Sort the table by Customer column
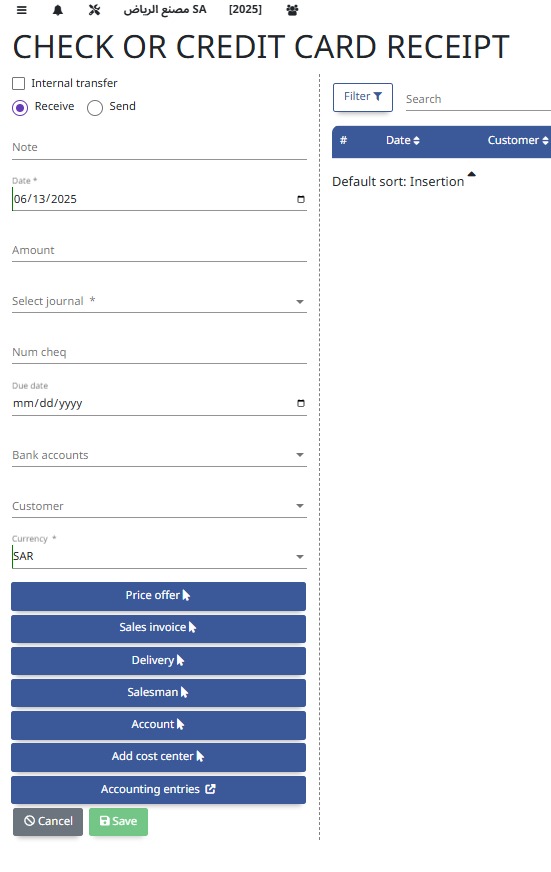551x872 pixels. (x=518, y=141)
